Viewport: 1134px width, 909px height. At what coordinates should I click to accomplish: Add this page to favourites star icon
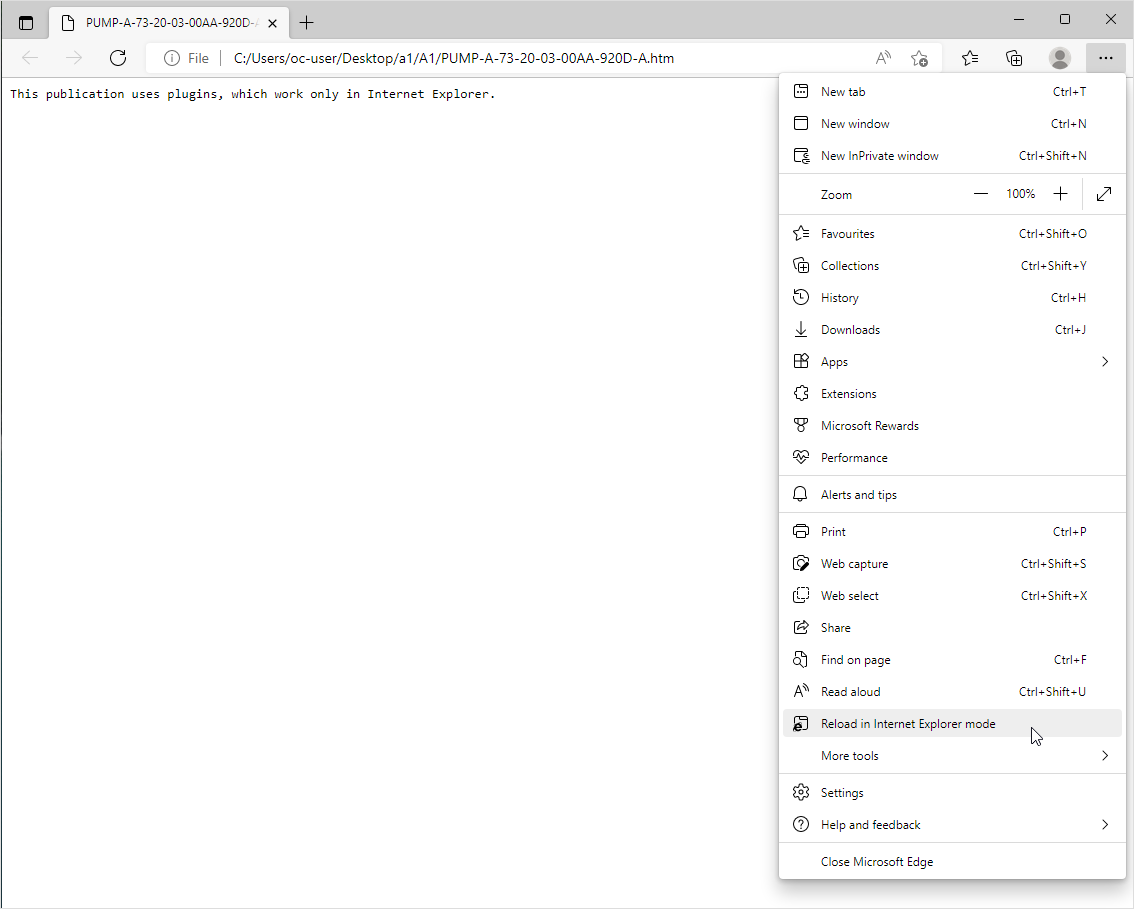tap(919, 58)
